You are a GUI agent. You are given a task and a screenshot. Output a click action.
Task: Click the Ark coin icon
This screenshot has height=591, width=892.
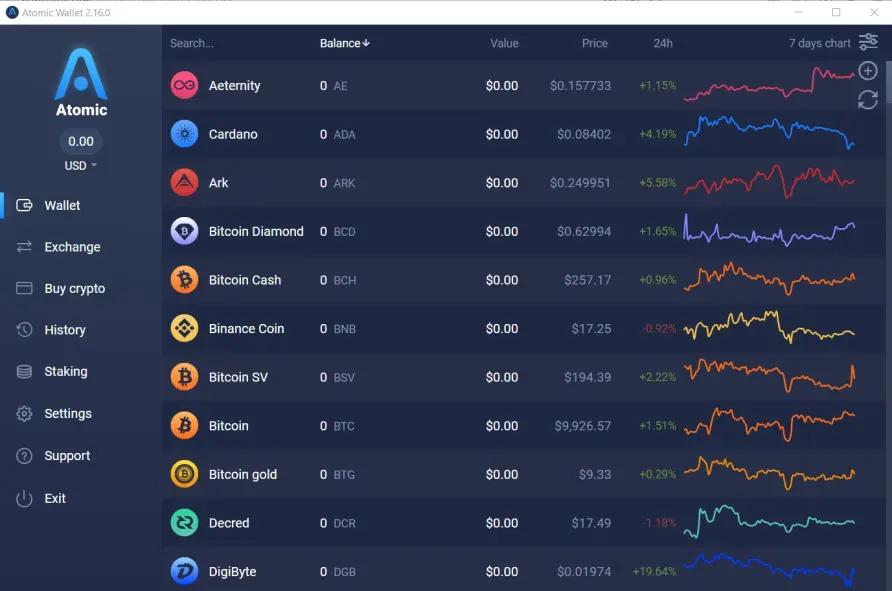pos(184,183)
